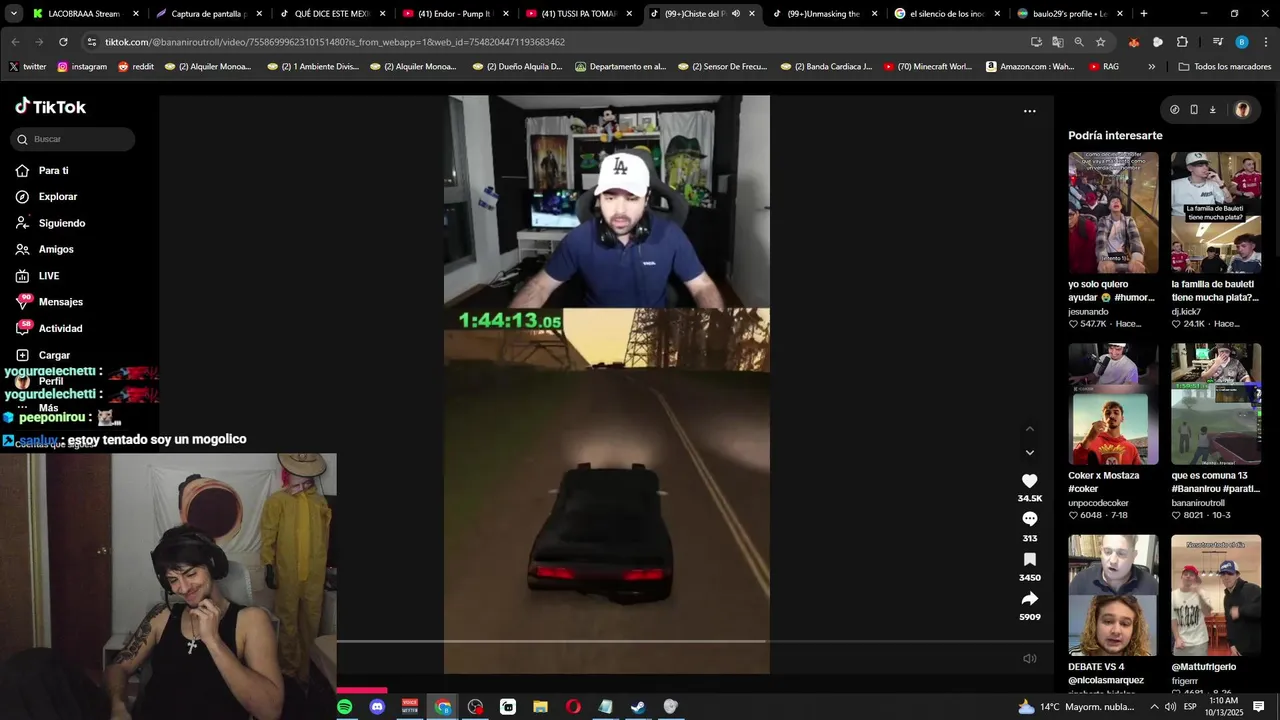The image size is (1280, 720).
Task: Open the Amigos section
Action: click(46, 249)
